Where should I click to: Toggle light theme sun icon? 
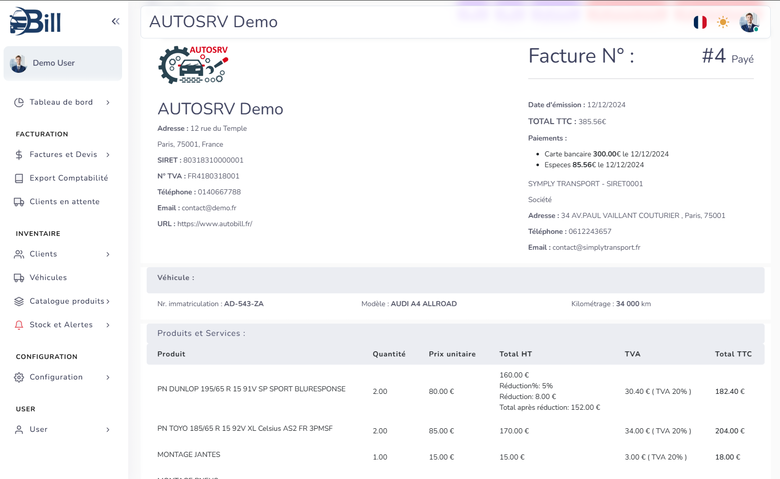pos(723,22)
